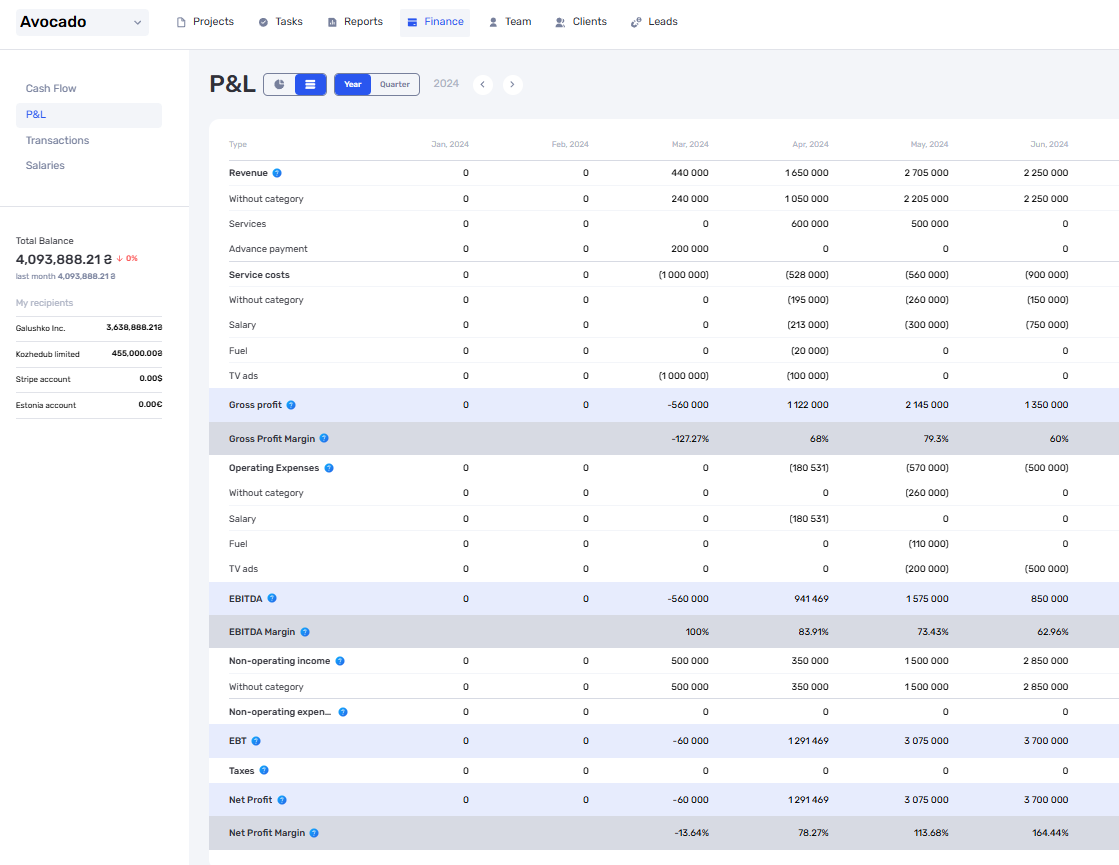
Task: Open the Team page
Action: 510,22
